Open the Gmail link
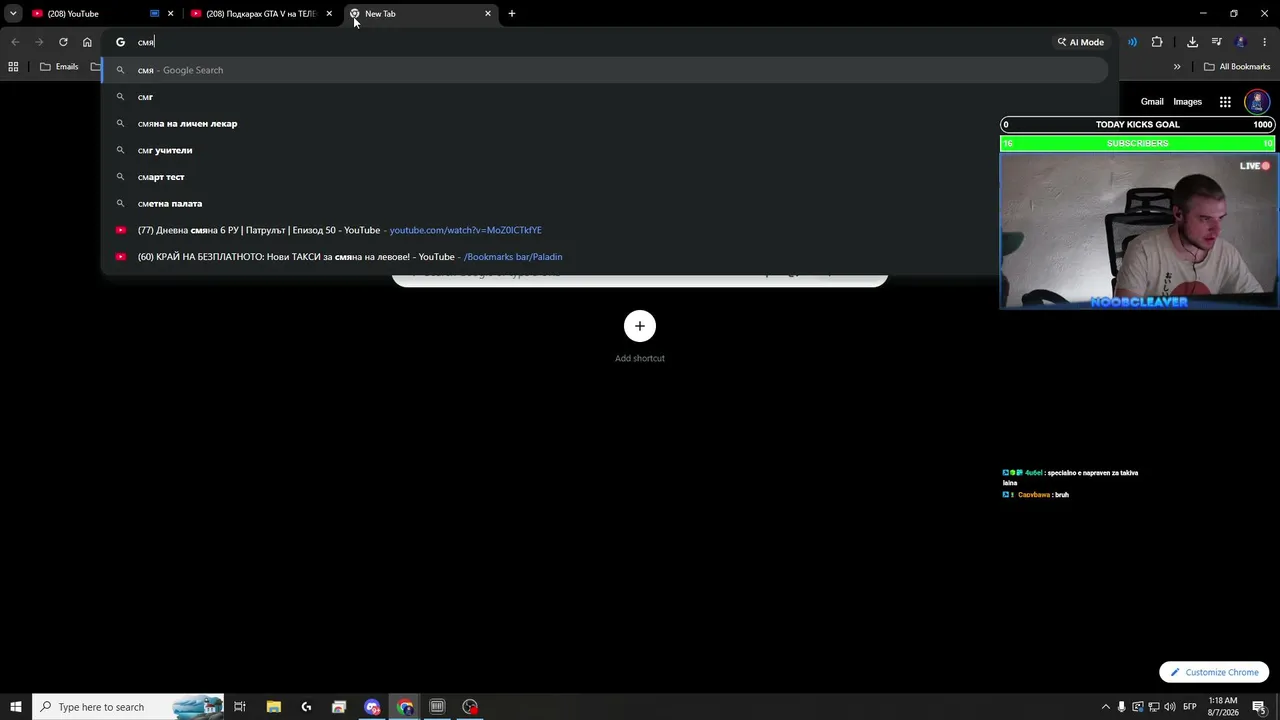1280x720 pixels. point(1152,102)
